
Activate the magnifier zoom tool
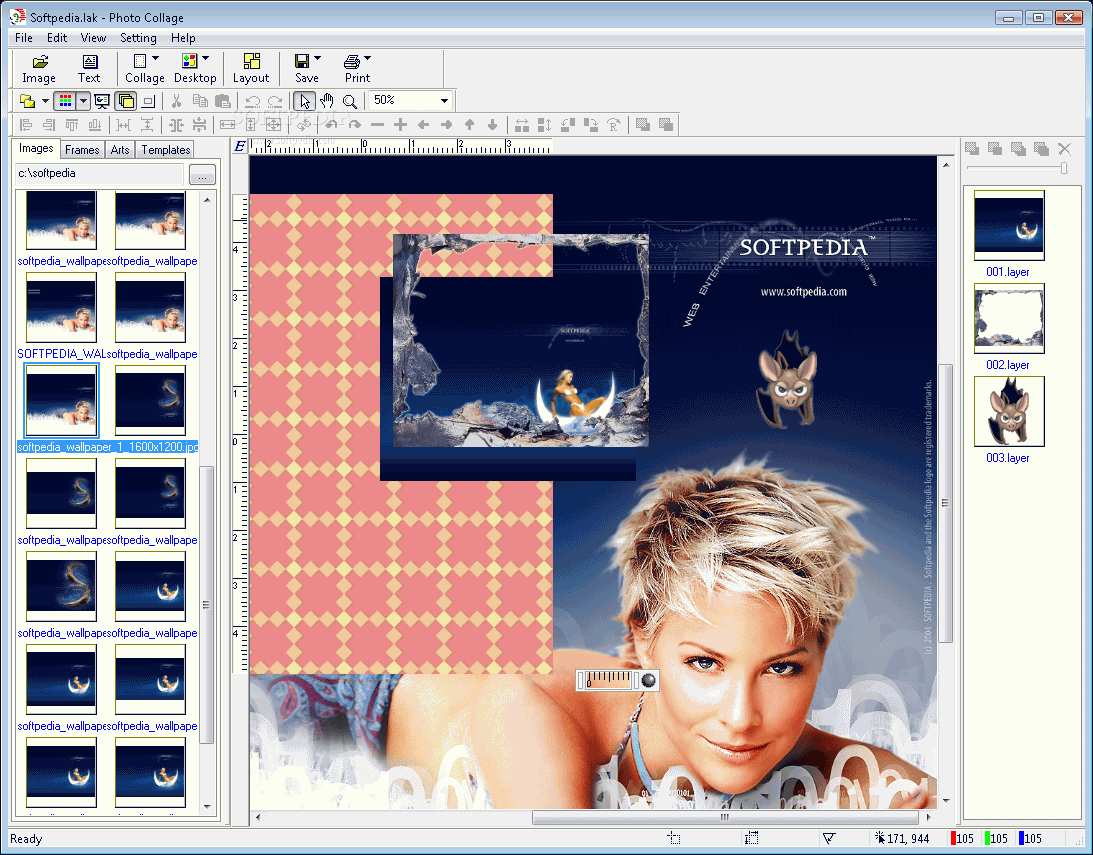pos(350,101)
